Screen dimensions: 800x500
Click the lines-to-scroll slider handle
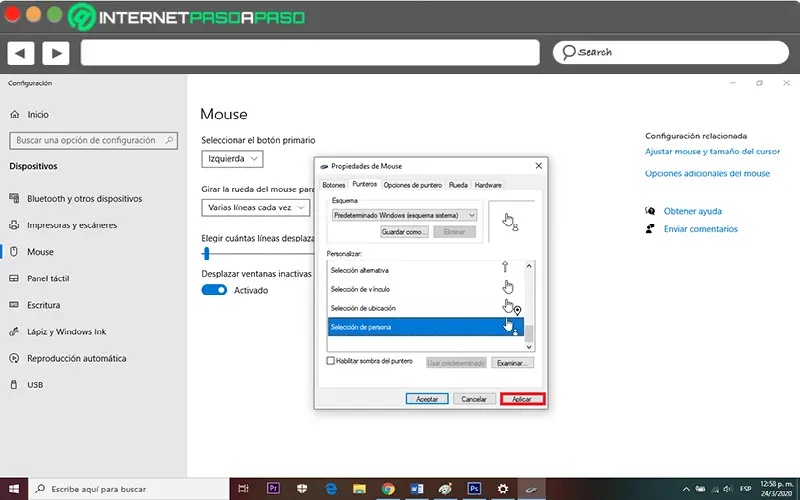click(206, 253)
